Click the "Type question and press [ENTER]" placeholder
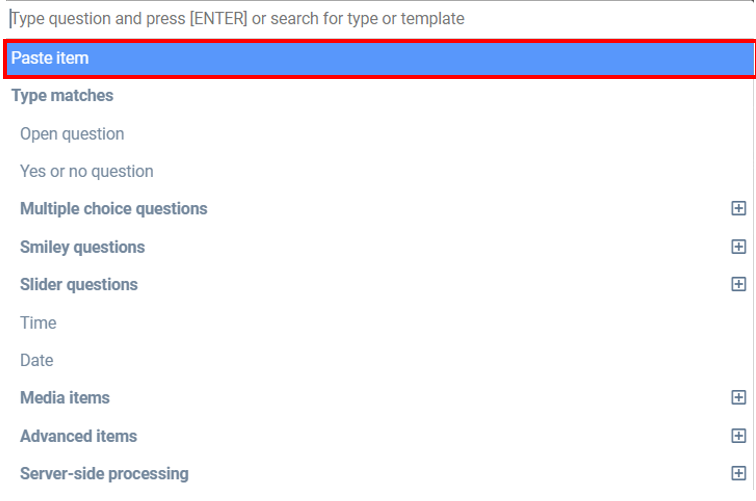Image resolution: width=756 pixels, height=501 pixels. 238,19
